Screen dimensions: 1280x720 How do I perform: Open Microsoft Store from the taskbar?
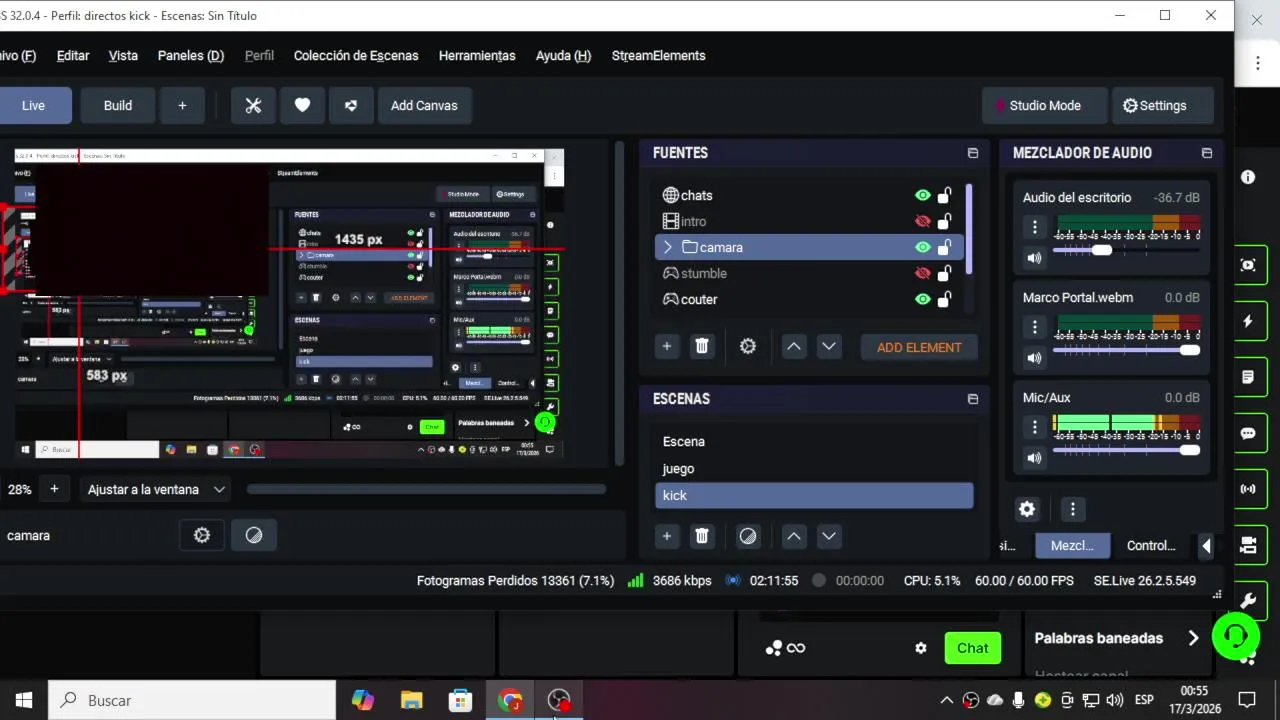(460, 700)
